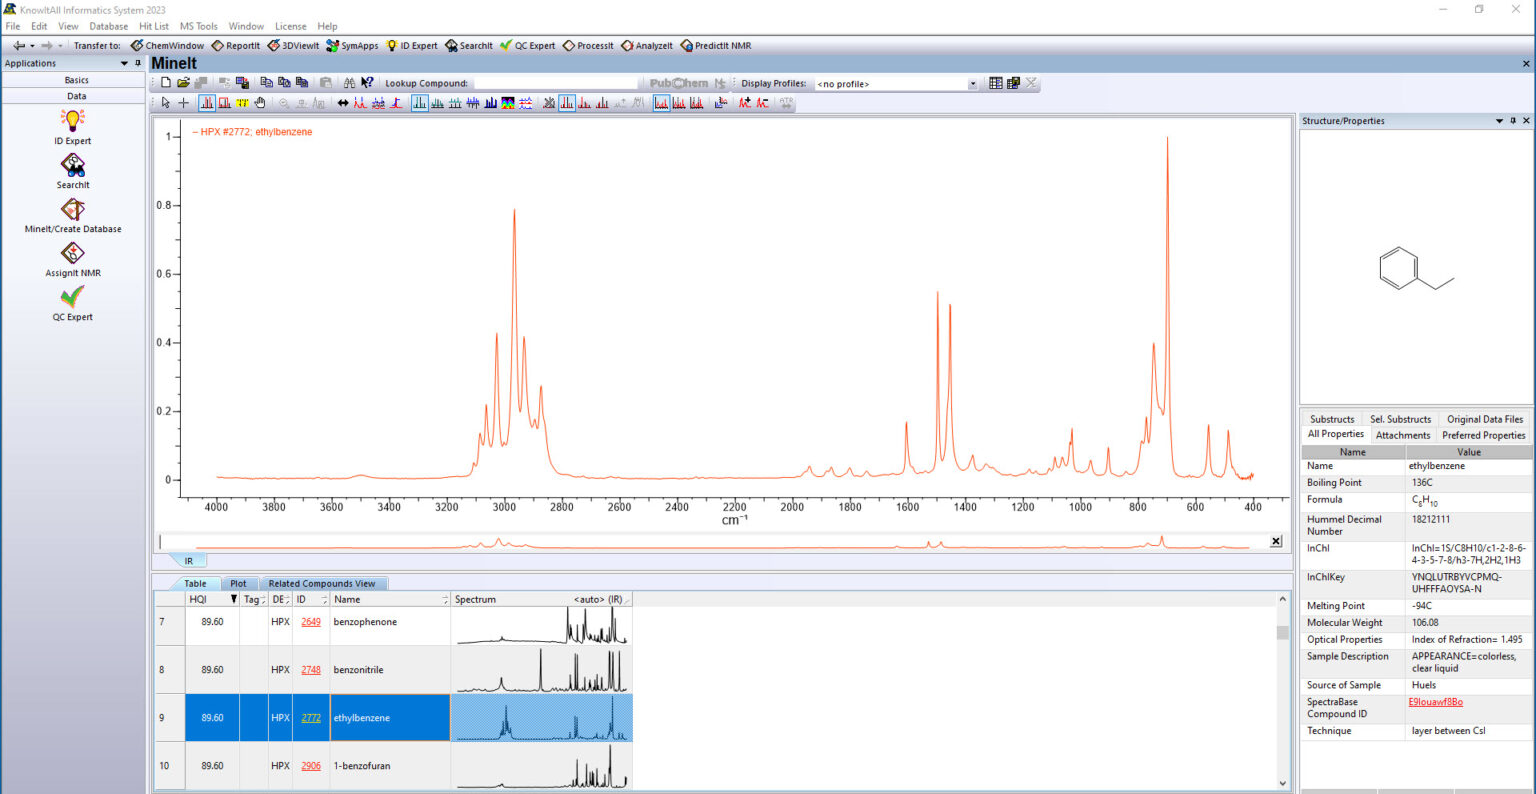Open AnalyzeIt from the transfer toolbar
The height and width of the screenshot is (794, 1536).
646,45
